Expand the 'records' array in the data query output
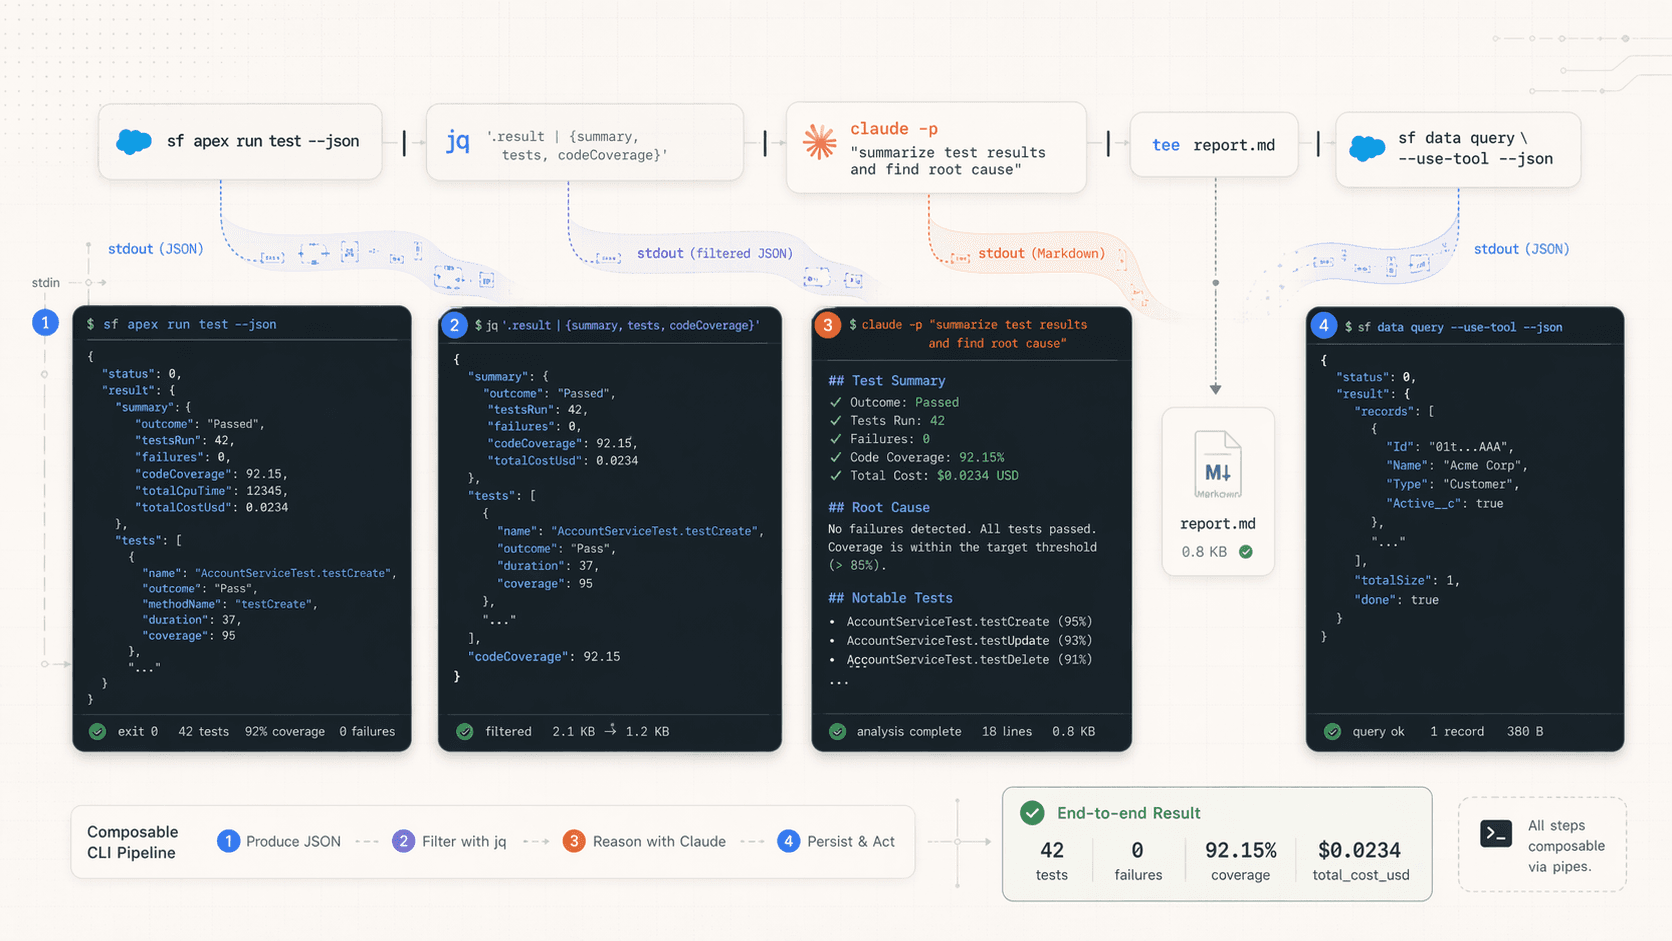 (x=1385, y=410)
